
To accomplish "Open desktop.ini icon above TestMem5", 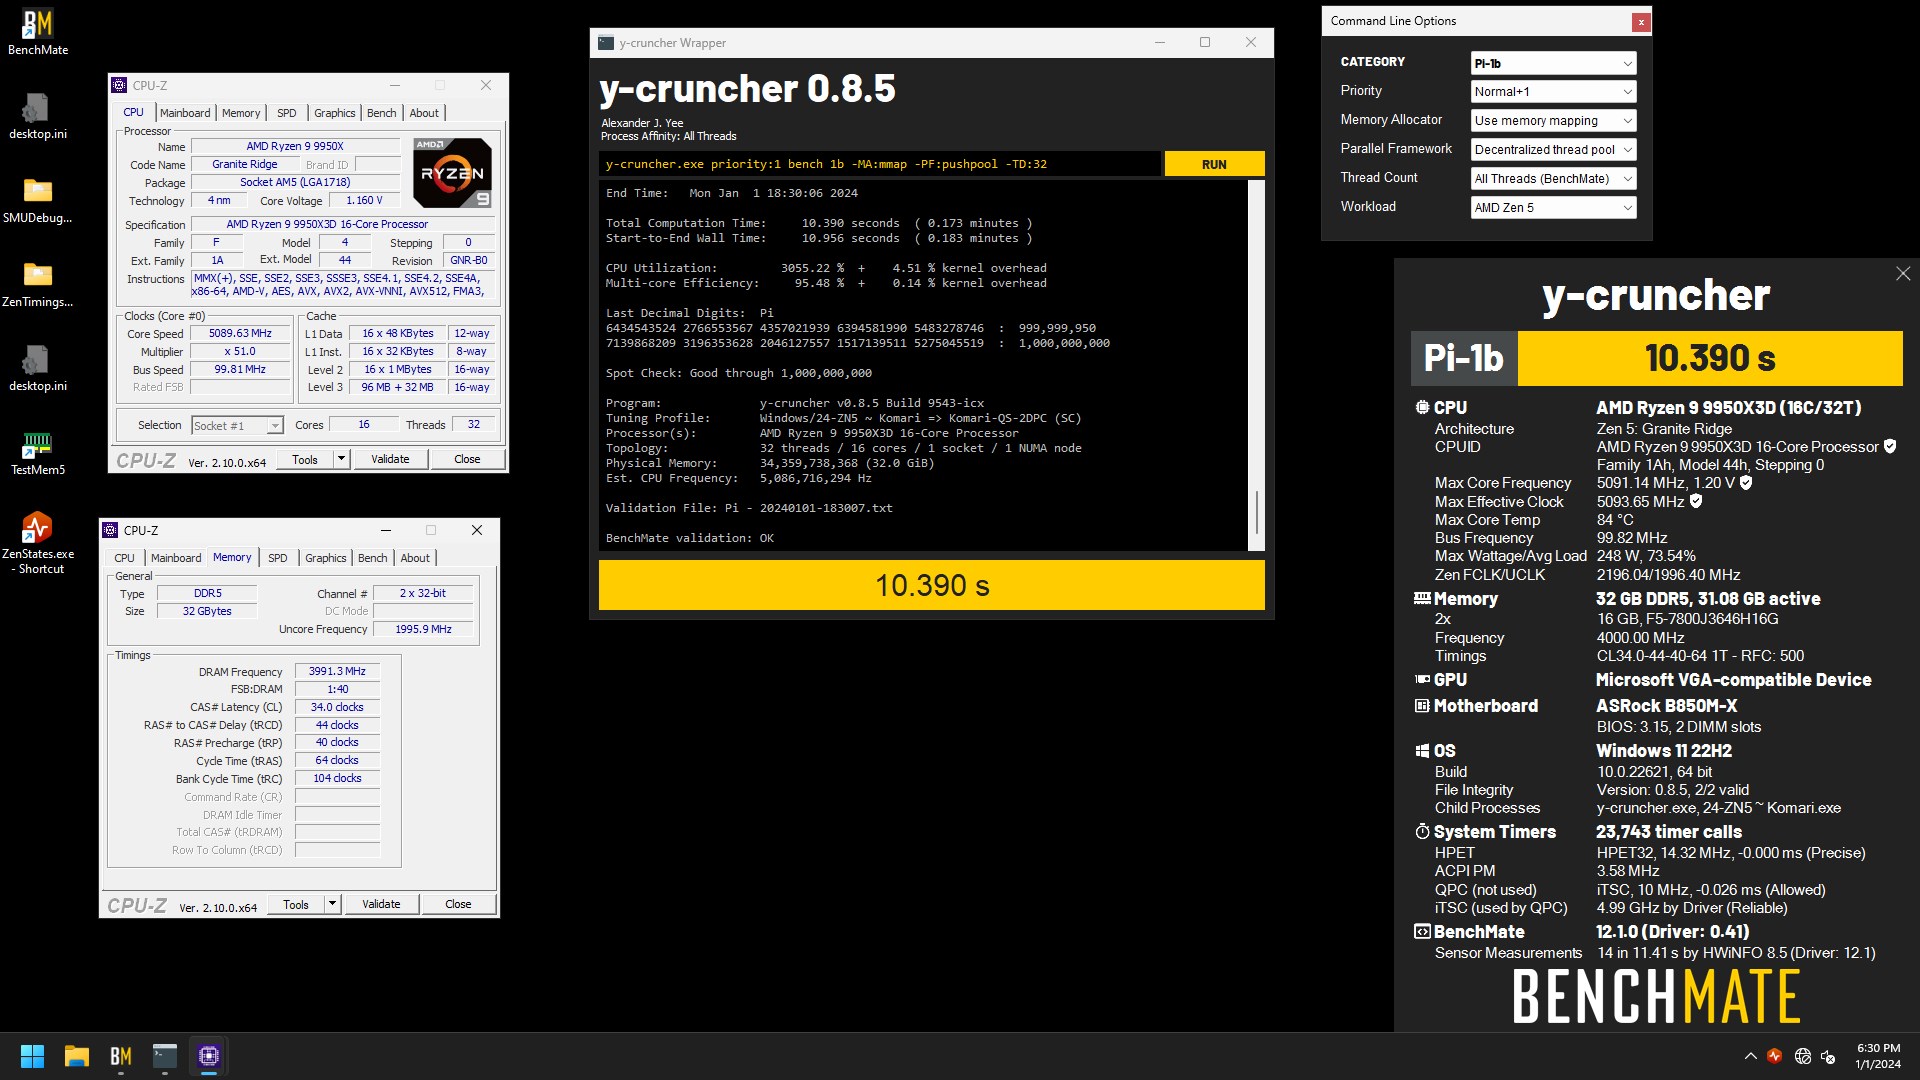I will tap(38, 368).
